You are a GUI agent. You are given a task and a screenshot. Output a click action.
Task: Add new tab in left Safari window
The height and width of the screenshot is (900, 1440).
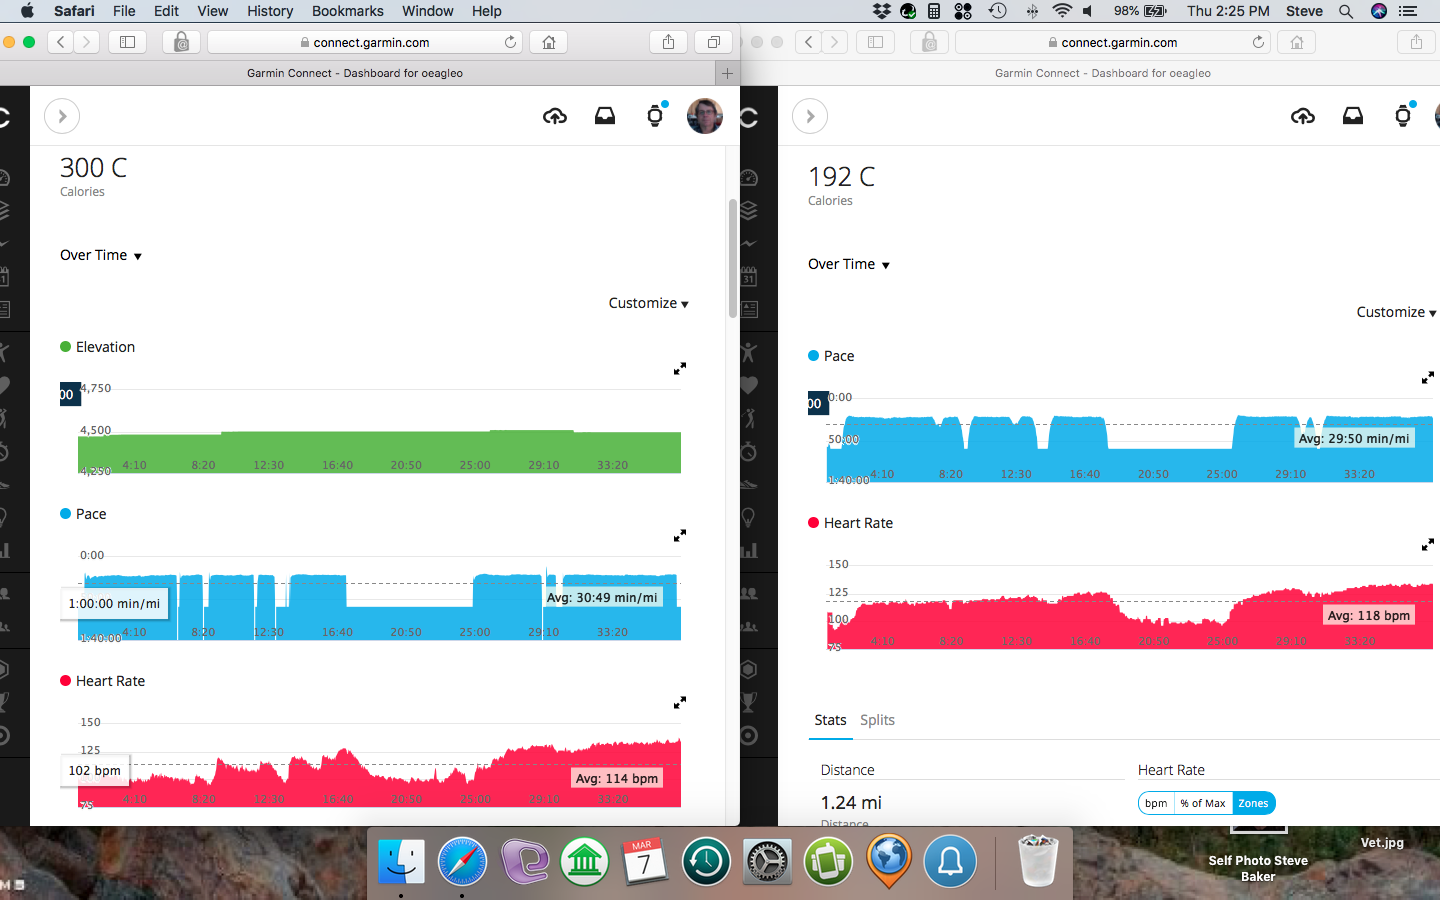tap(727, 73)
